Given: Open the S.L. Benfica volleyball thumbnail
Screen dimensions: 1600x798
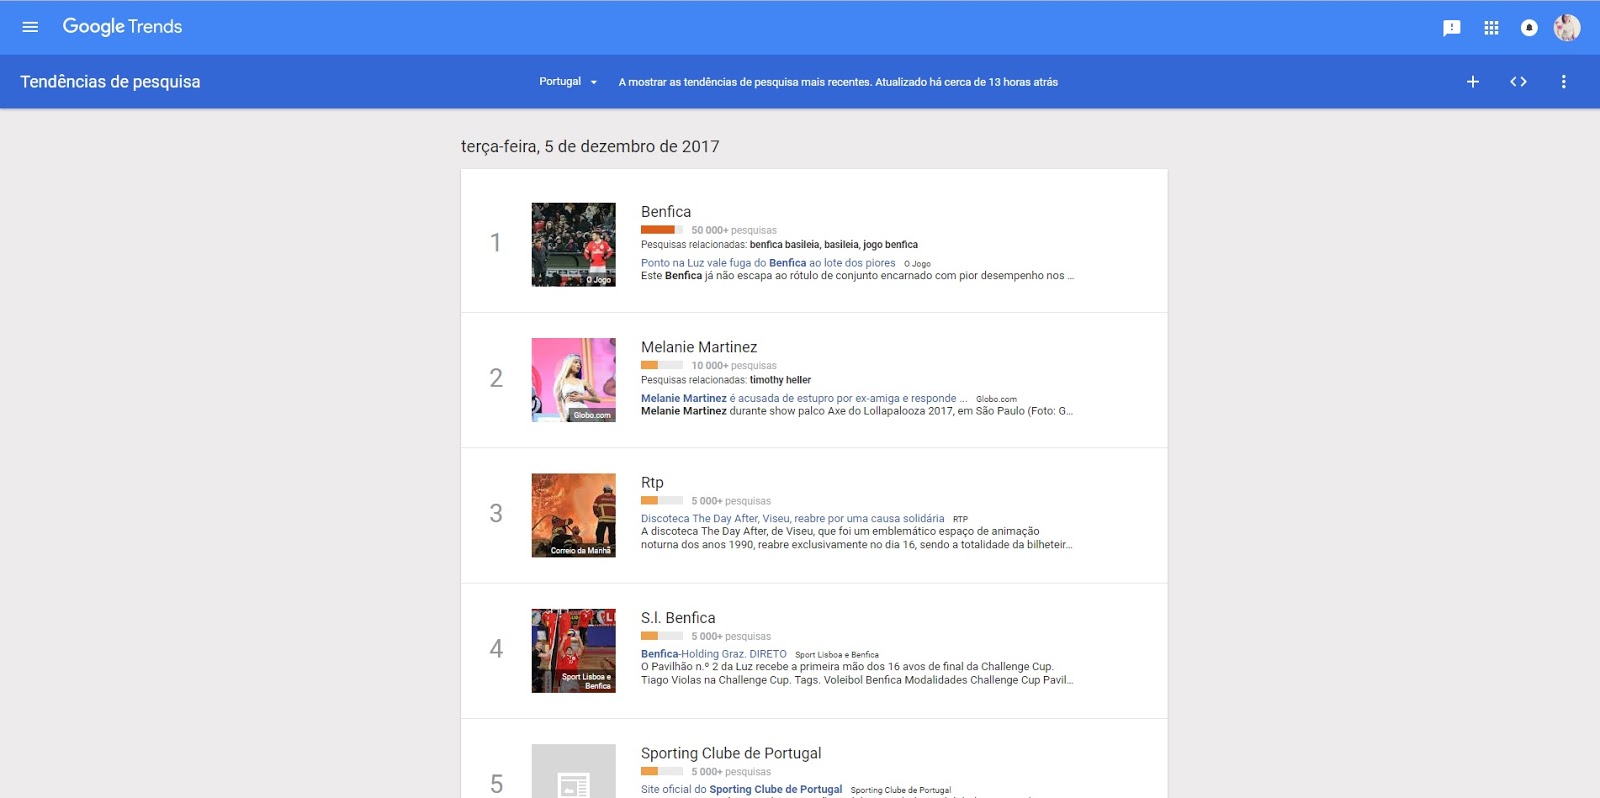Looking at the screenshot, I should [574, 651].
